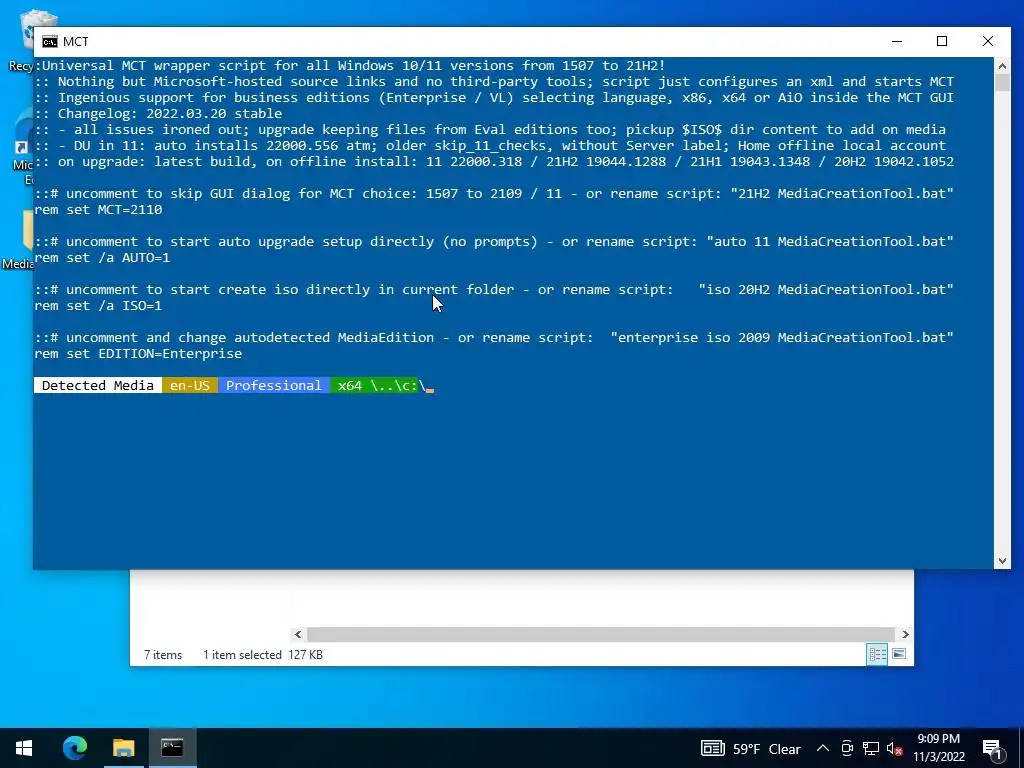The width and height of the screenshot is (1024, 768).
Task: Click the 'Universal MCT wrapper script' title line
Action: tap(350, 65)
